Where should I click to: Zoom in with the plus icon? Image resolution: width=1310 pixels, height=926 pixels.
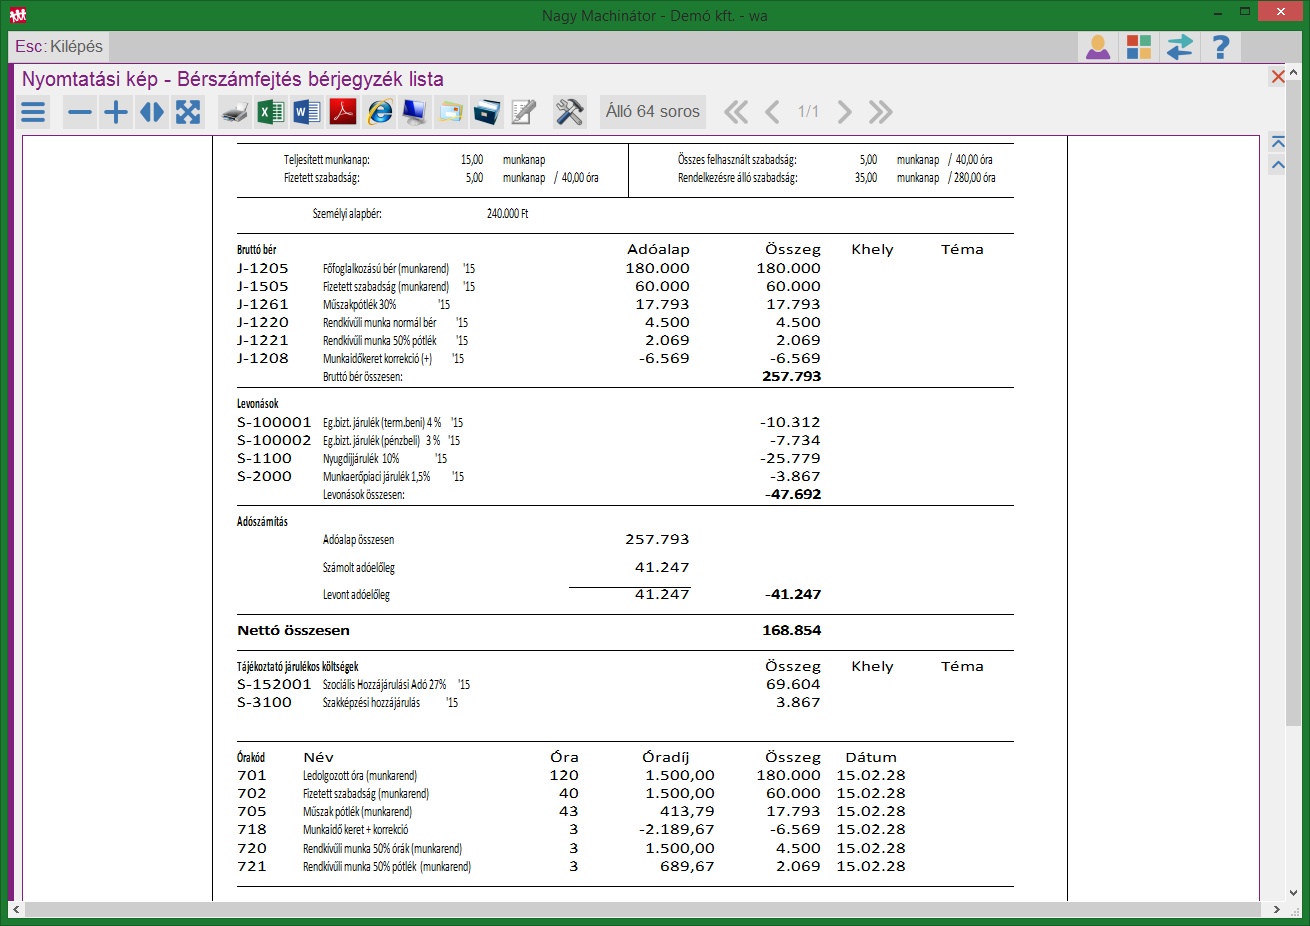pyautogui.click(x=116, y=112)
